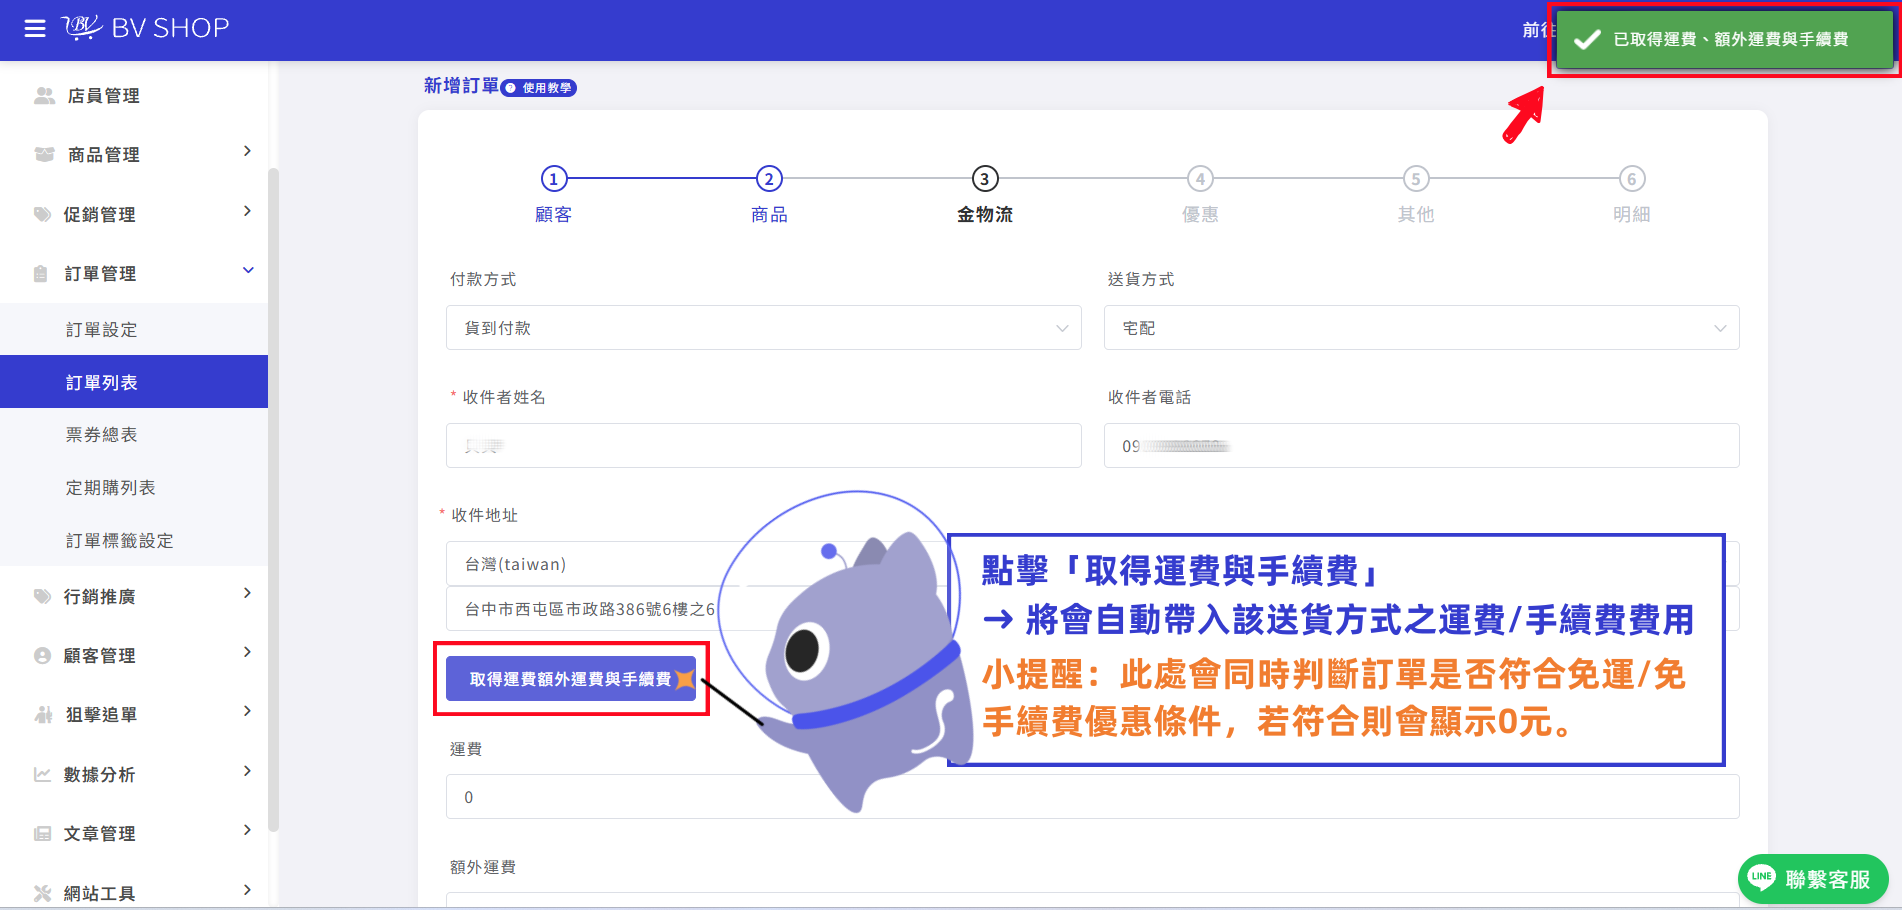Click the LINE icon in 聯繫客服
1902x910 pixels.
pyautogui.click(x=1762, y=877)
